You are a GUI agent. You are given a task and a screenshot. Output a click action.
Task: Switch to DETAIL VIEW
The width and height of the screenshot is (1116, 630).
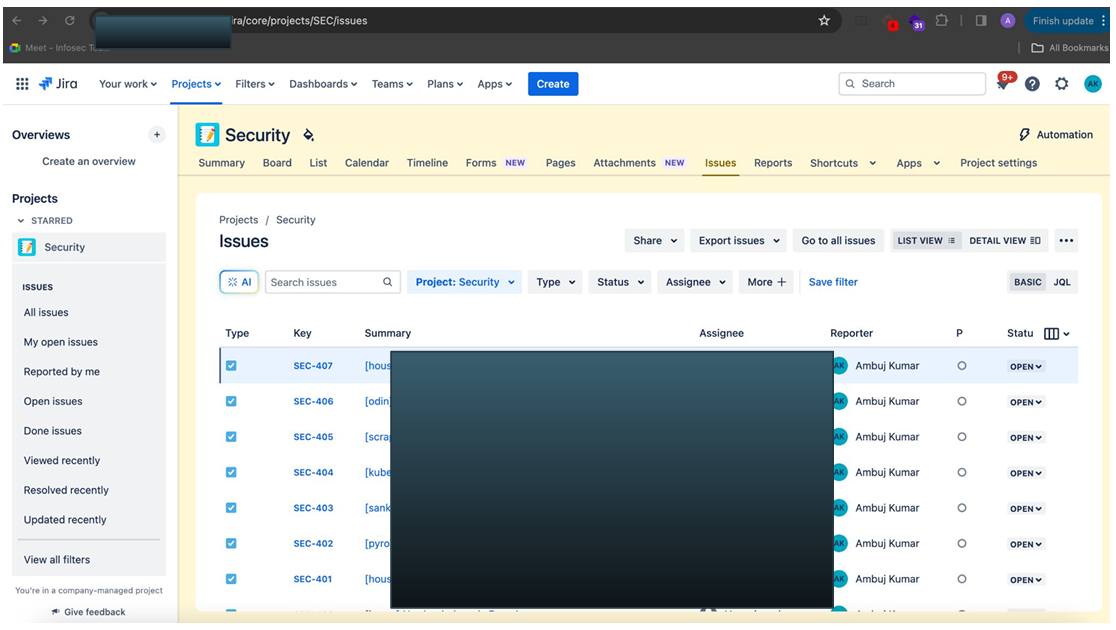[1005, 241]
